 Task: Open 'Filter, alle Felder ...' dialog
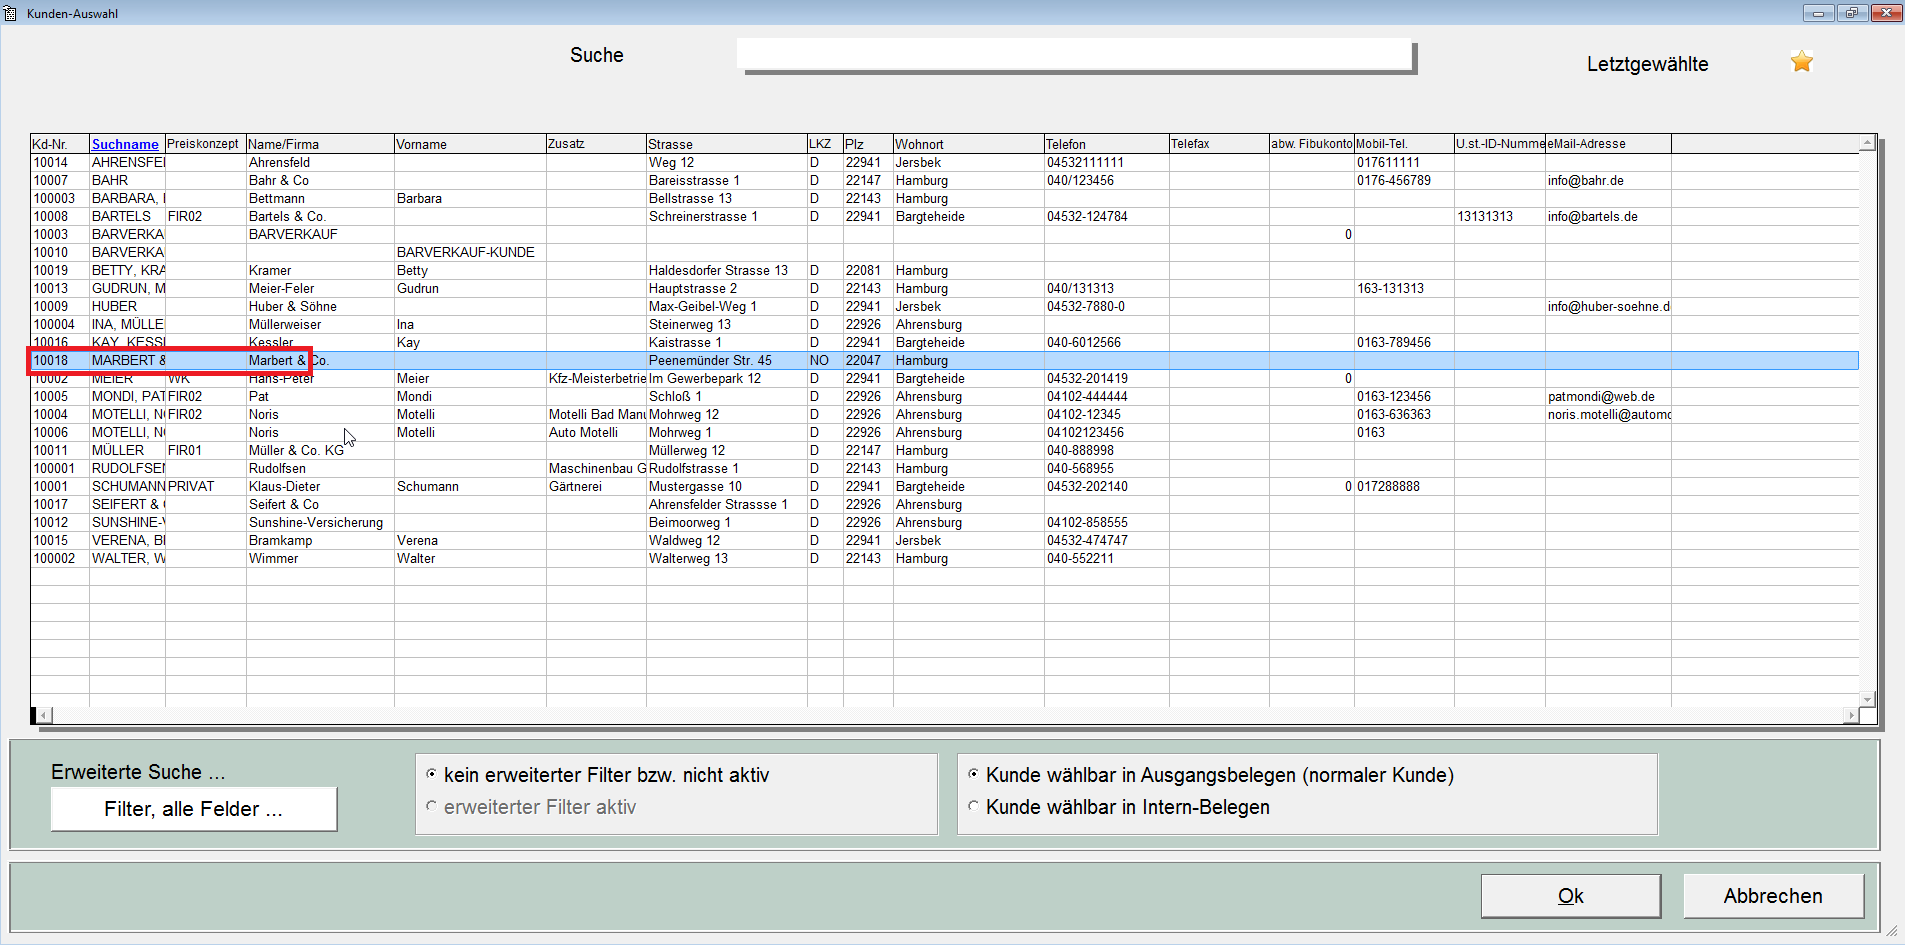pos(194,809)
